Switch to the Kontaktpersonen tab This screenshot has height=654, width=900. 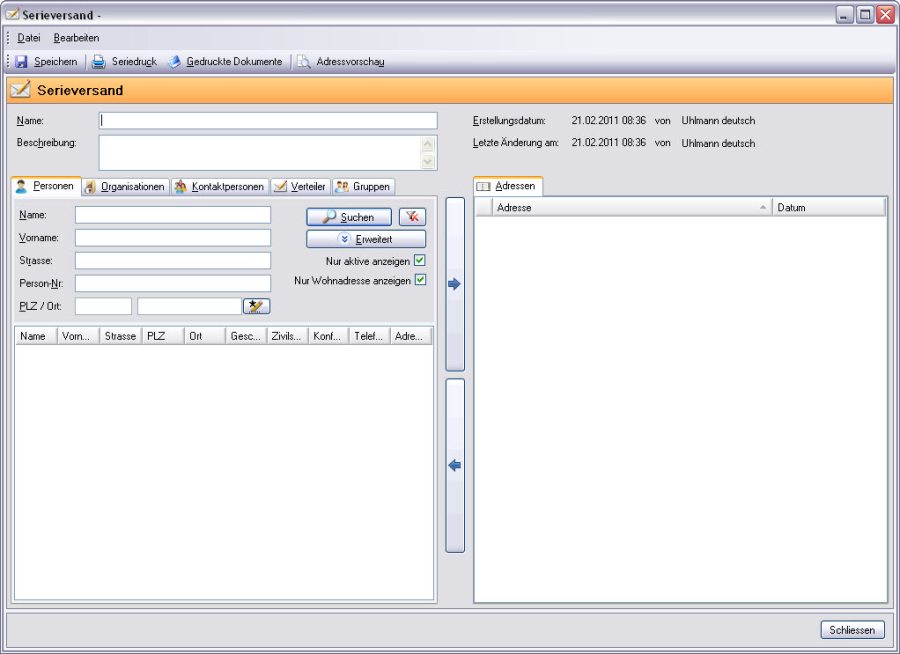pyautogui.click(x=220, y=187)
